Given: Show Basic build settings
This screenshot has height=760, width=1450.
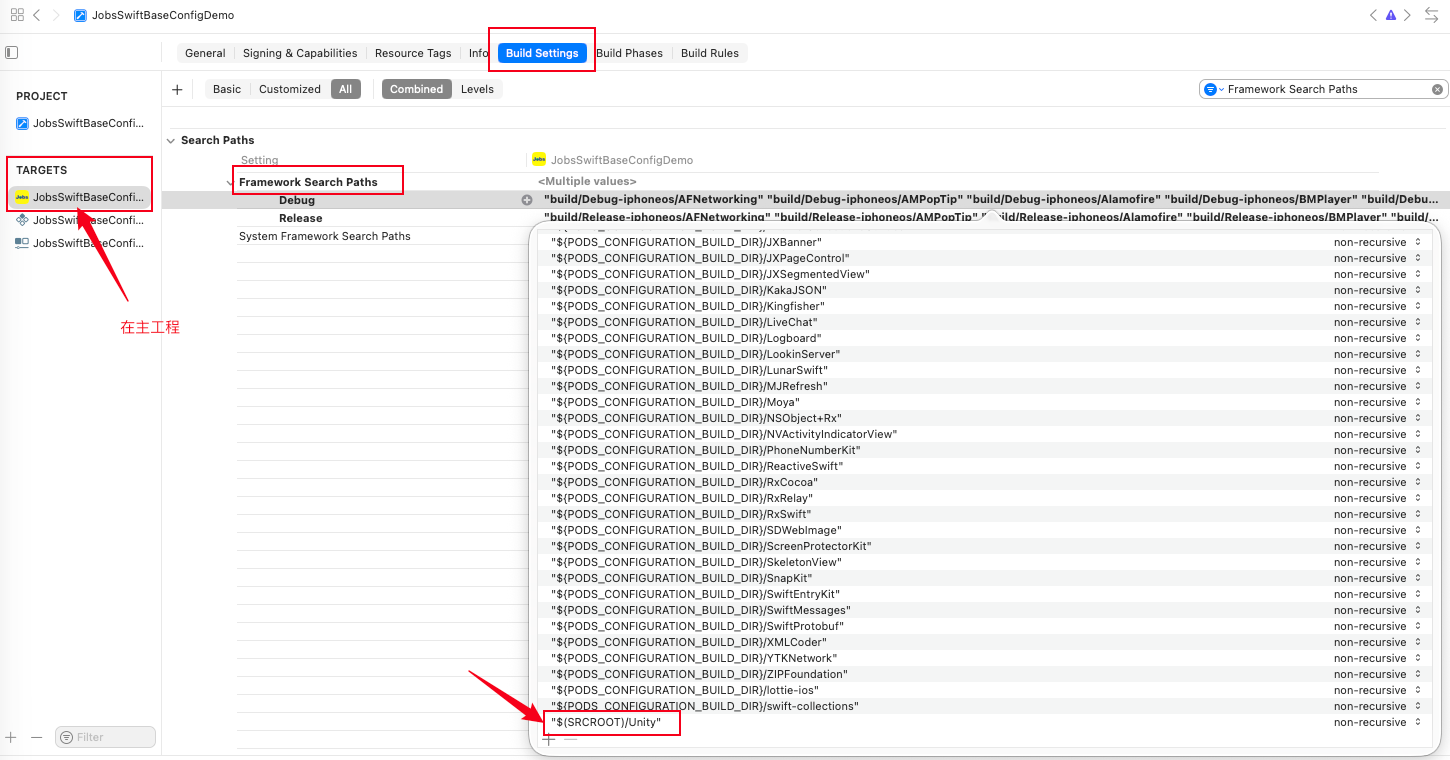Looking at the screenshot, I should click(x=227, y=89).
